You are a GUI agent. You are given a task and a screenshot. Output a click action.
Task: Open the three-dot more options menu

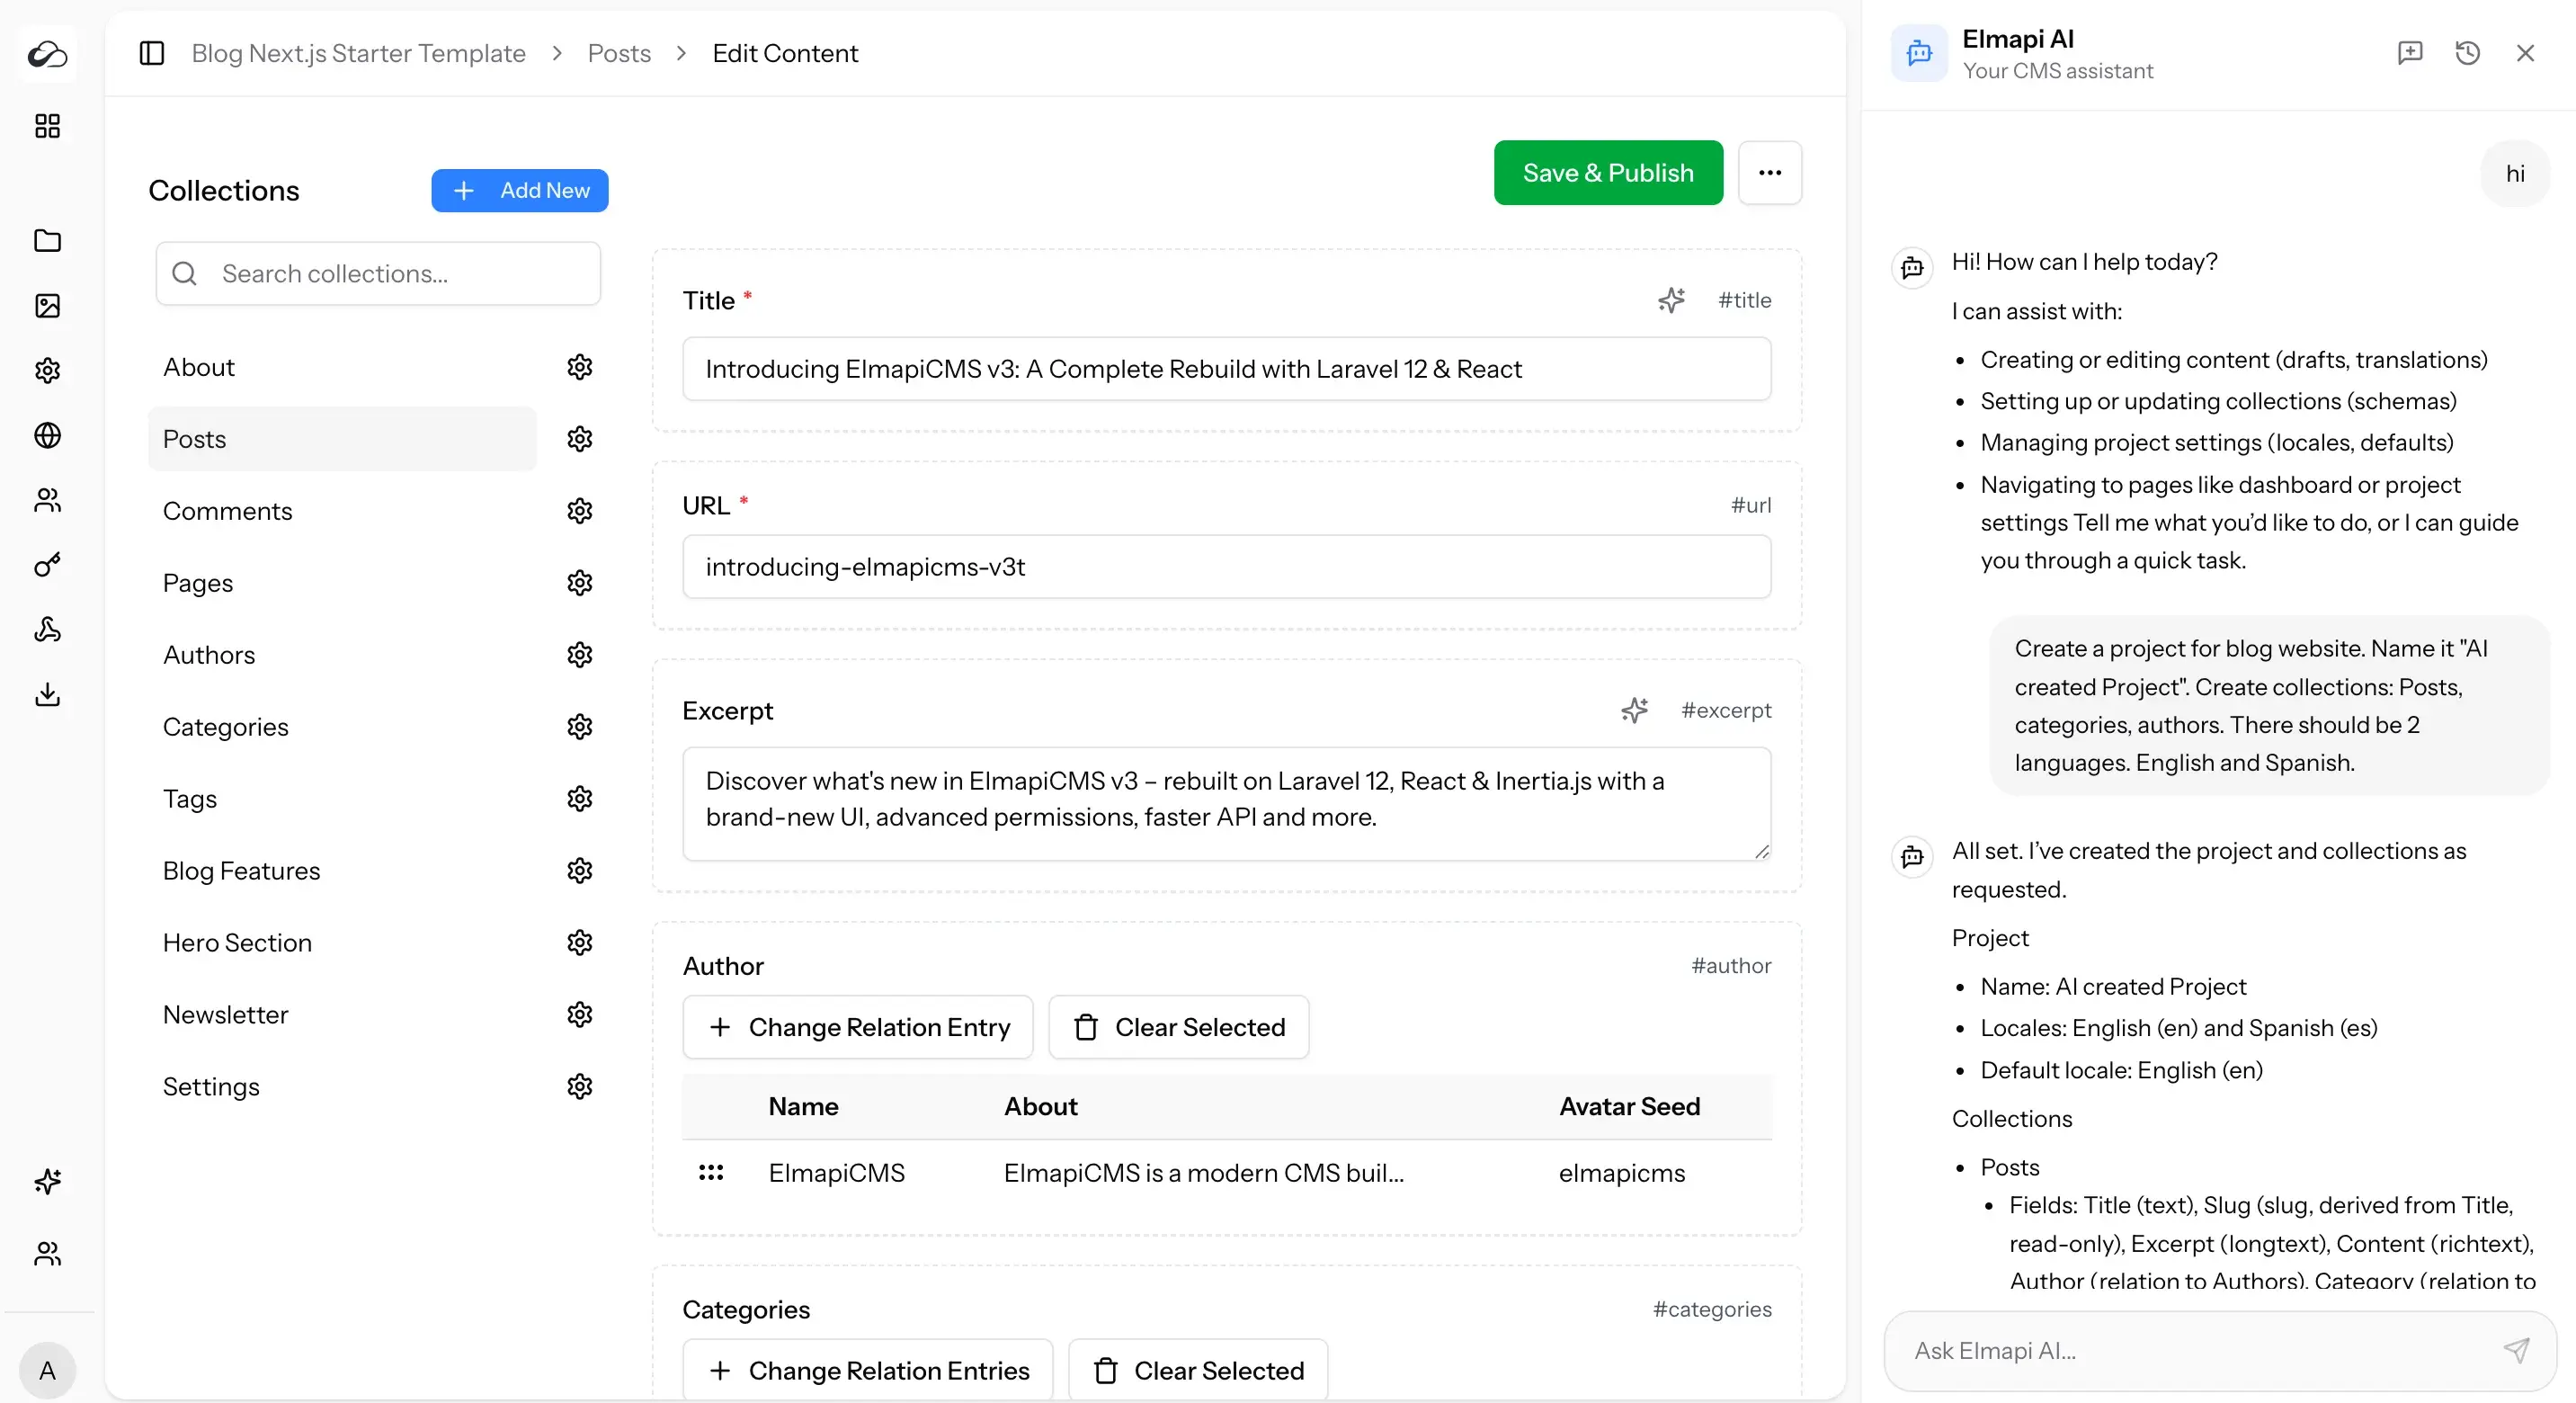(x=1770, y=173)
